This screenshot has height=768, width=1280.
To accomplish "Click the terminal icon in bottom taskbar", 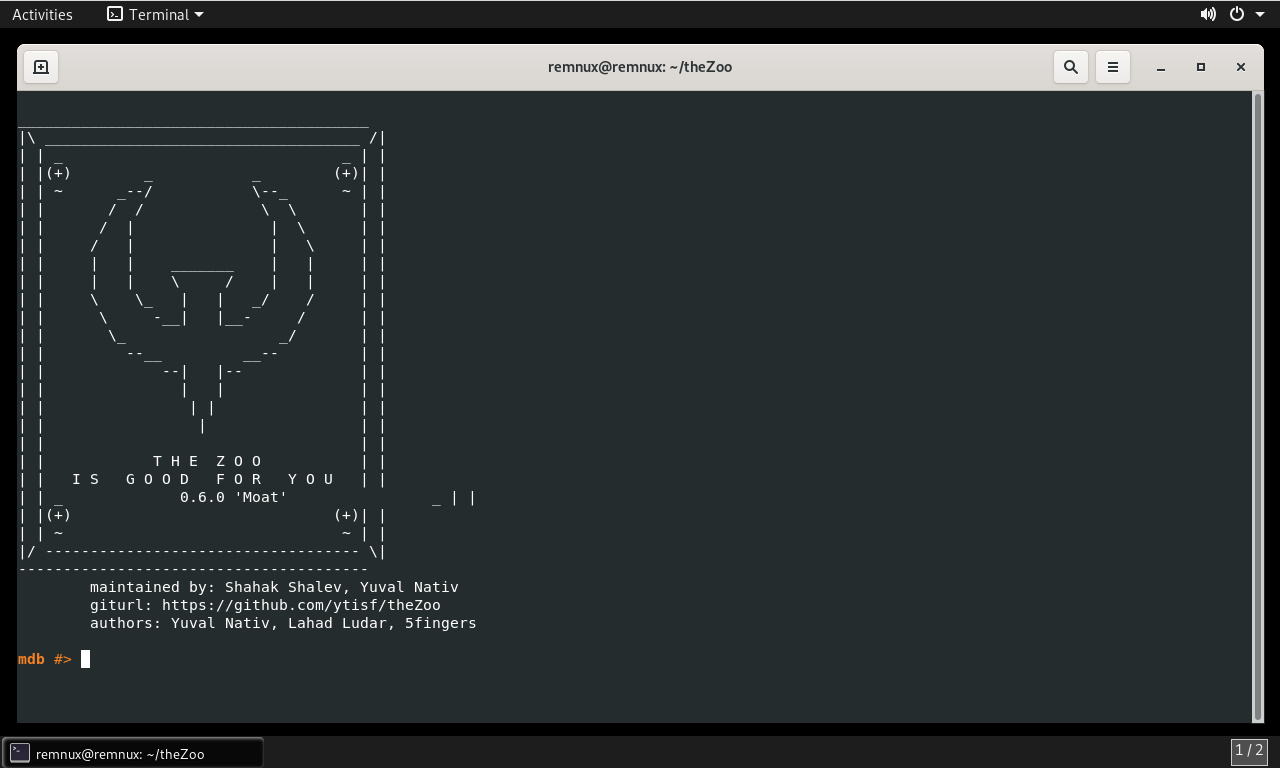I will point(20,753).
